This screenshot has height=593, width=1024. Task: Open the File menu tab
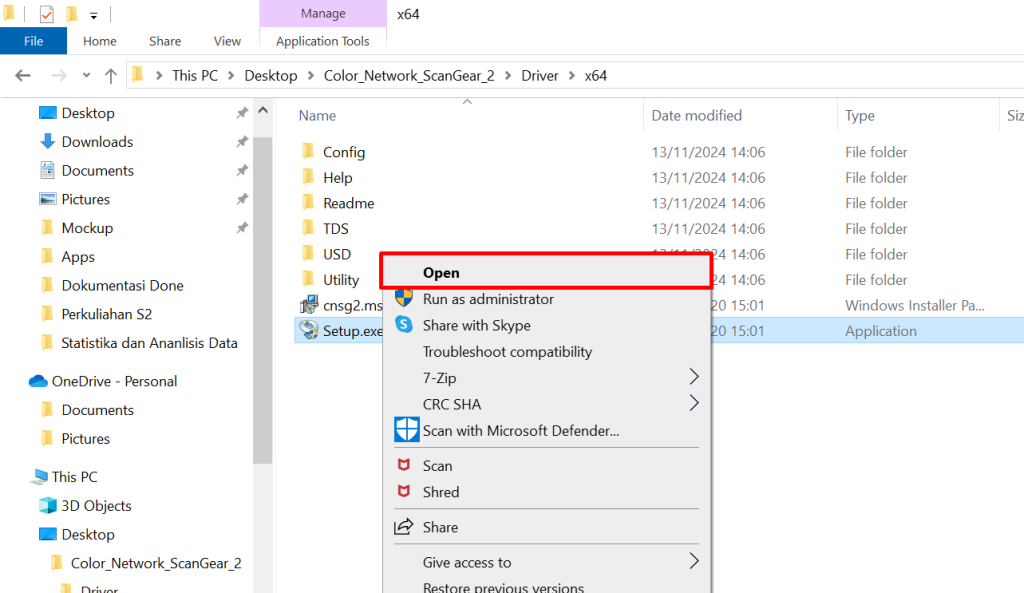[x=33, y=41]
